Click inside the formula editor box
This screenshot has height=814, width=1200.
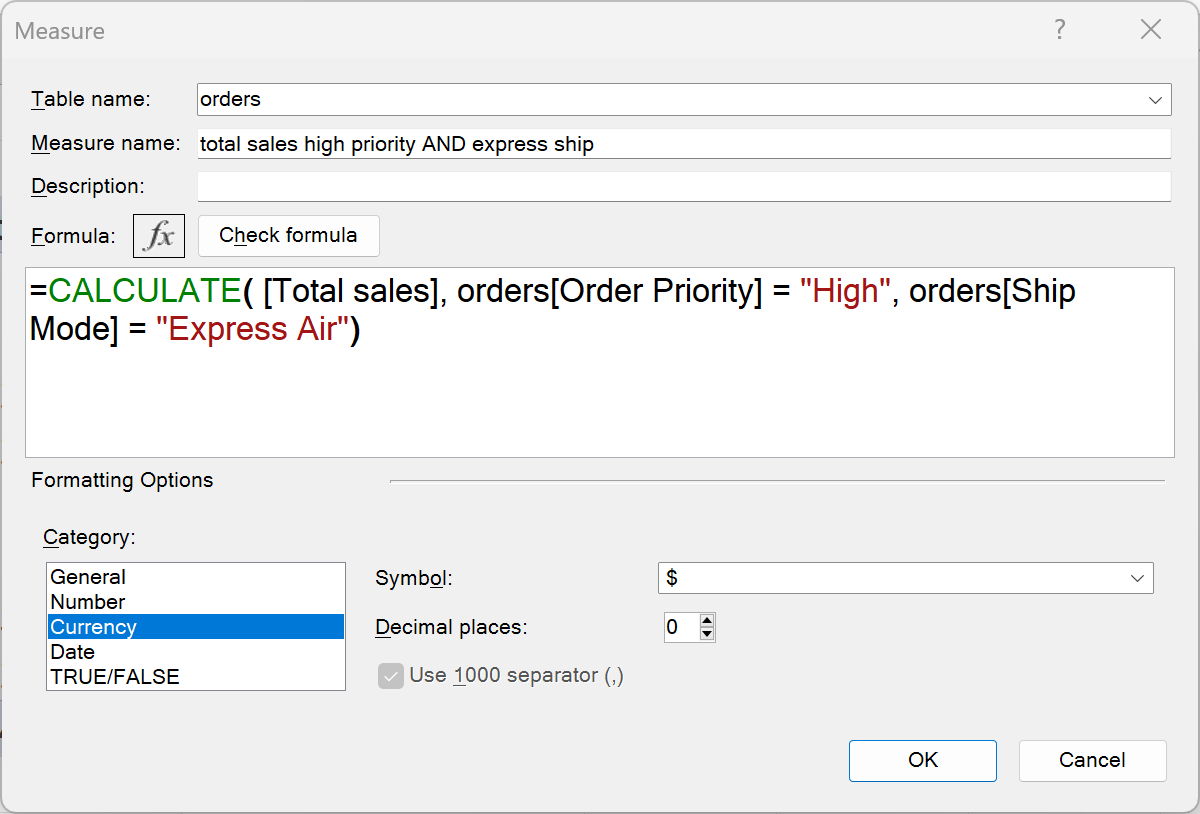[x=600, y=390]
